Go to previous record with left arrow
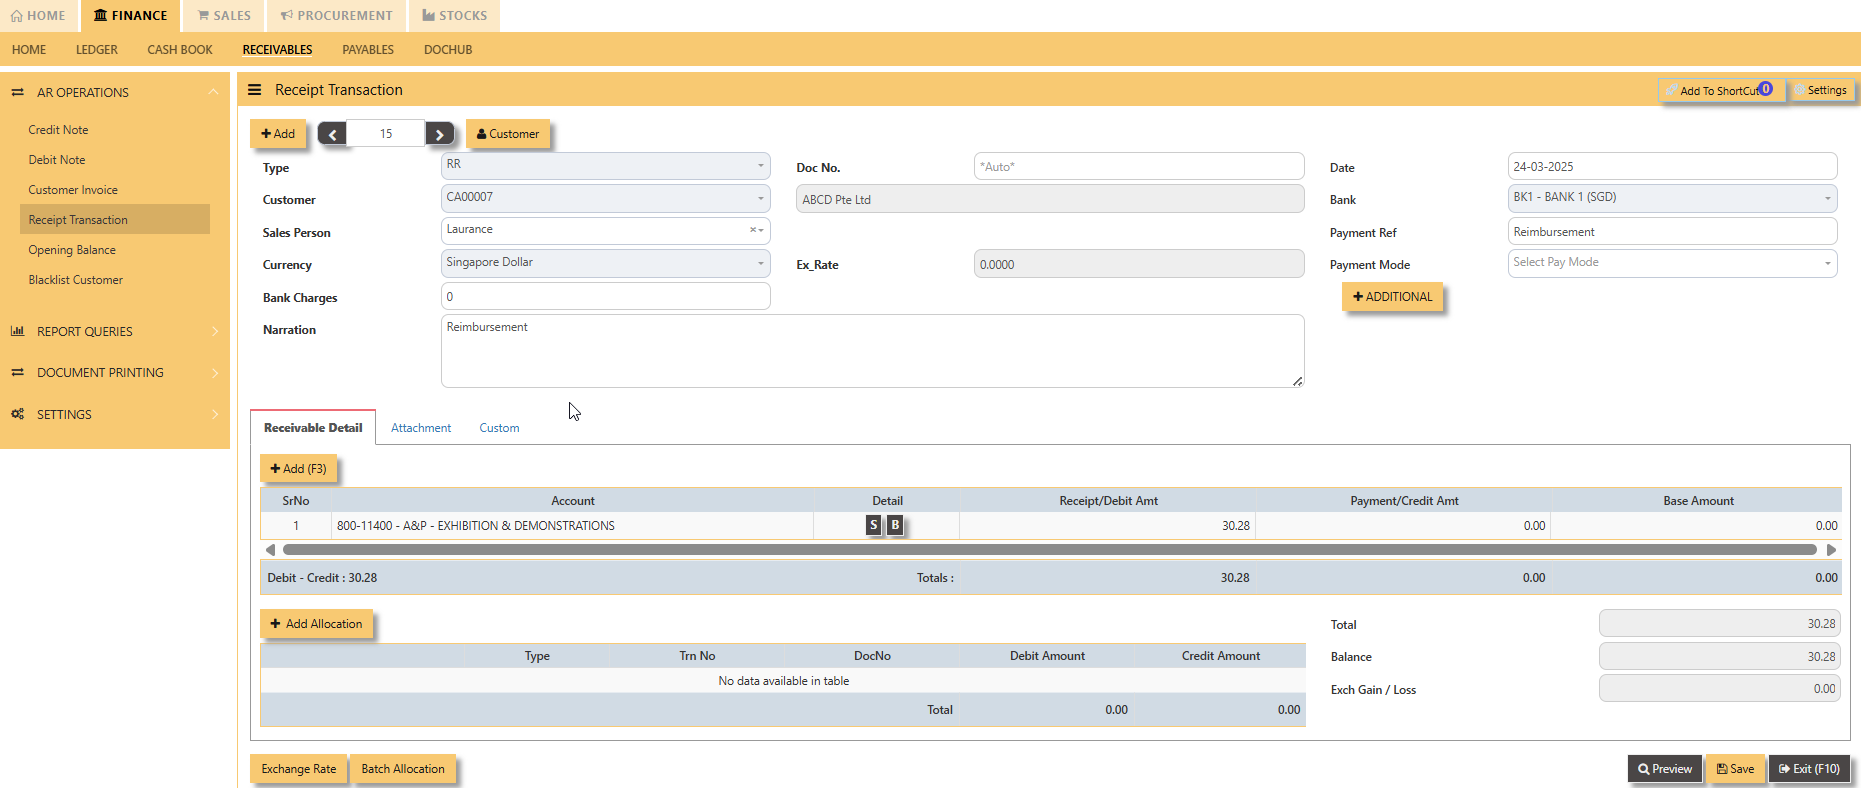1861x788 pixels. tap(332, 134)
